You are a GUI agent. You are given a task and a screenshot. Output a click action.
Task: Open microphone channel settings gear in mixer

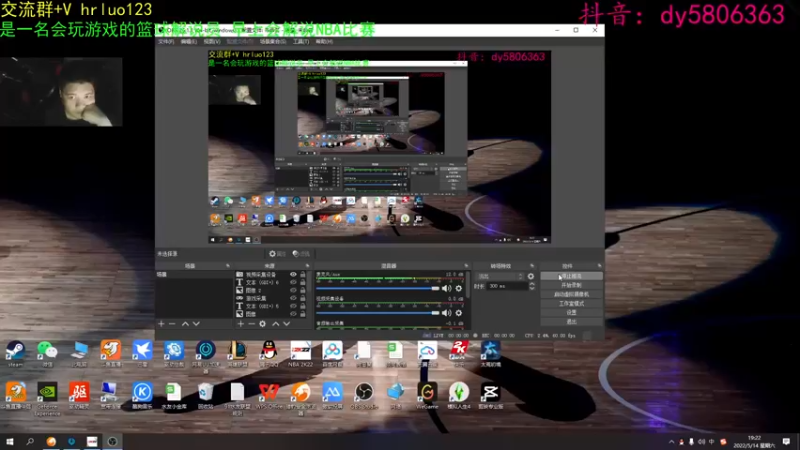pyautogui.click(x=459, y=288)
